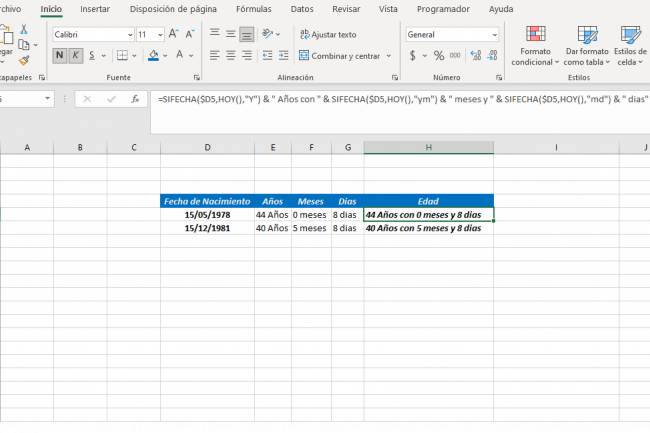The height and width of the screenshot is (433, 650).
Task: Click the Format Painter brush icon
Action: tap(24, 60)
